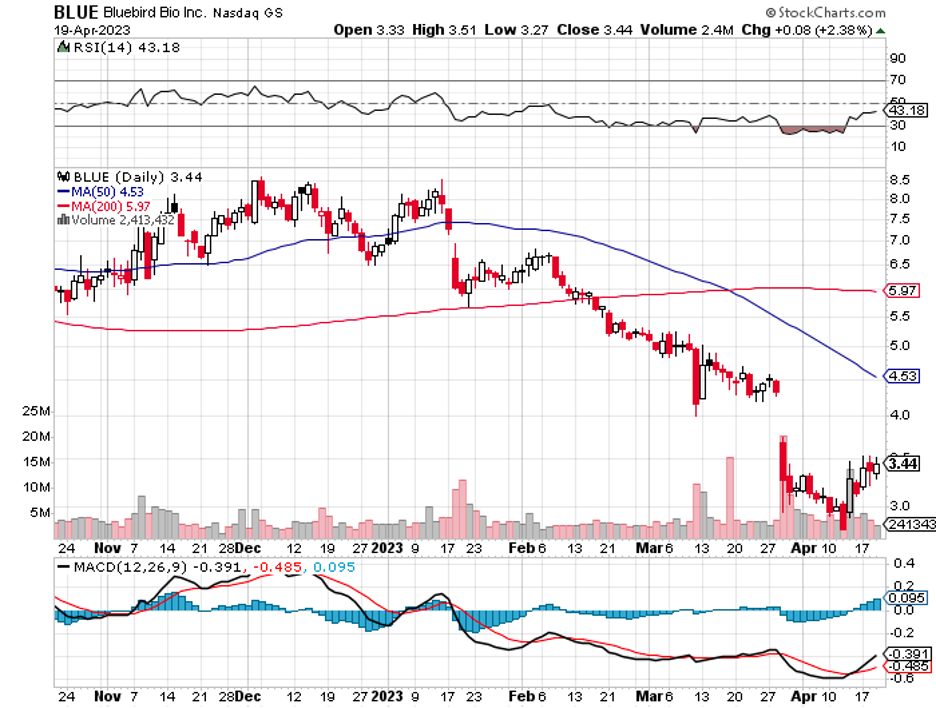Viewport: 936px width, 708px height.
Task: Click the 0.095 MACD histogram axis tag
Action: coord(907,598)
